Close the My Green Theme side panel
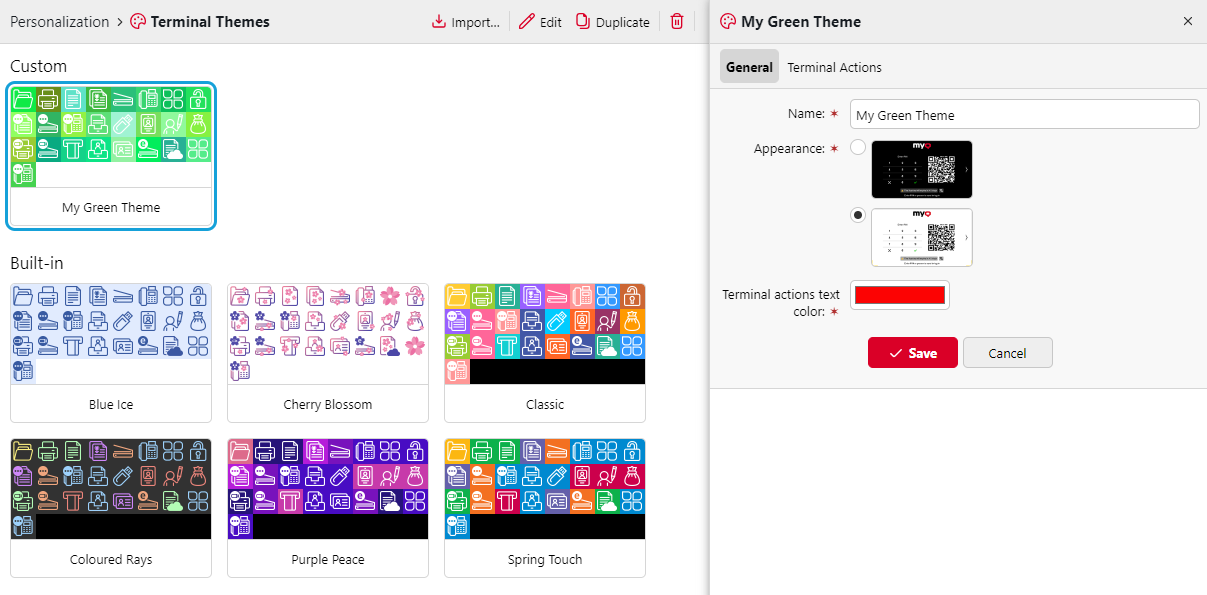Screen dimensions: 1207x595 click(x=1187, y=22)
